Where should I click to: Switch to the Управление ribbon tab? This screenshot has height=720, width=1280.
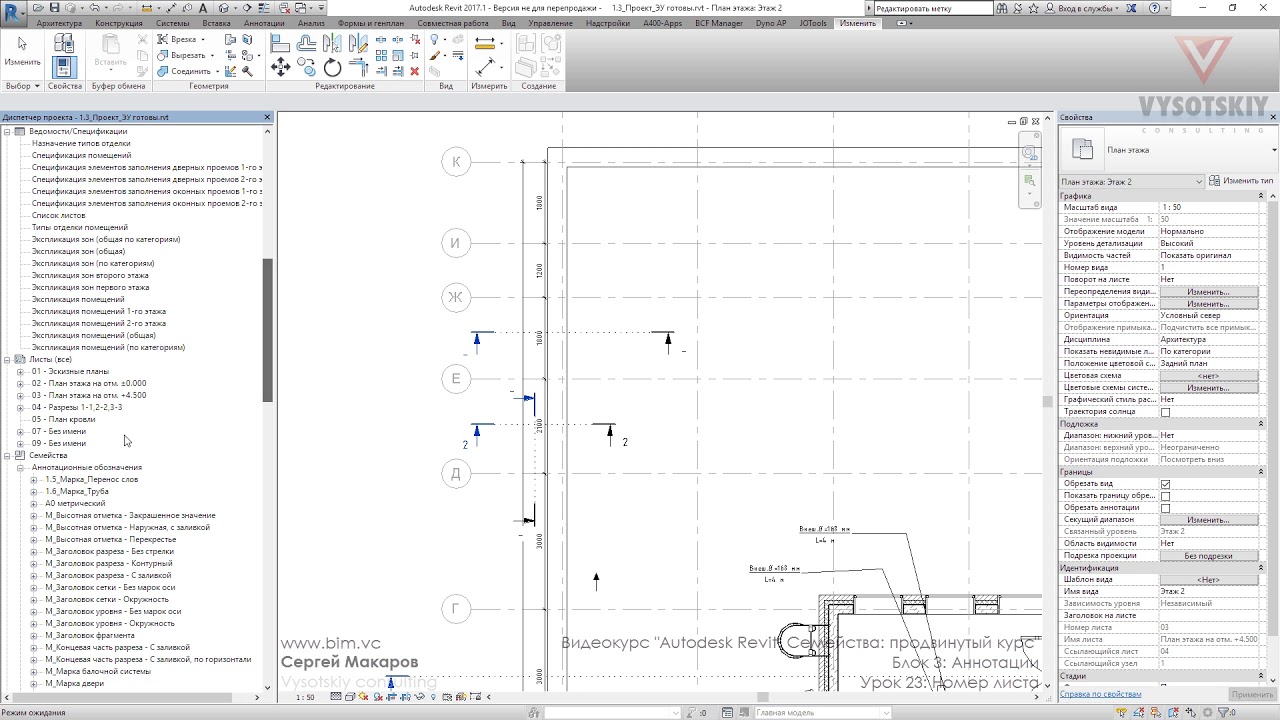pos(551,23)
